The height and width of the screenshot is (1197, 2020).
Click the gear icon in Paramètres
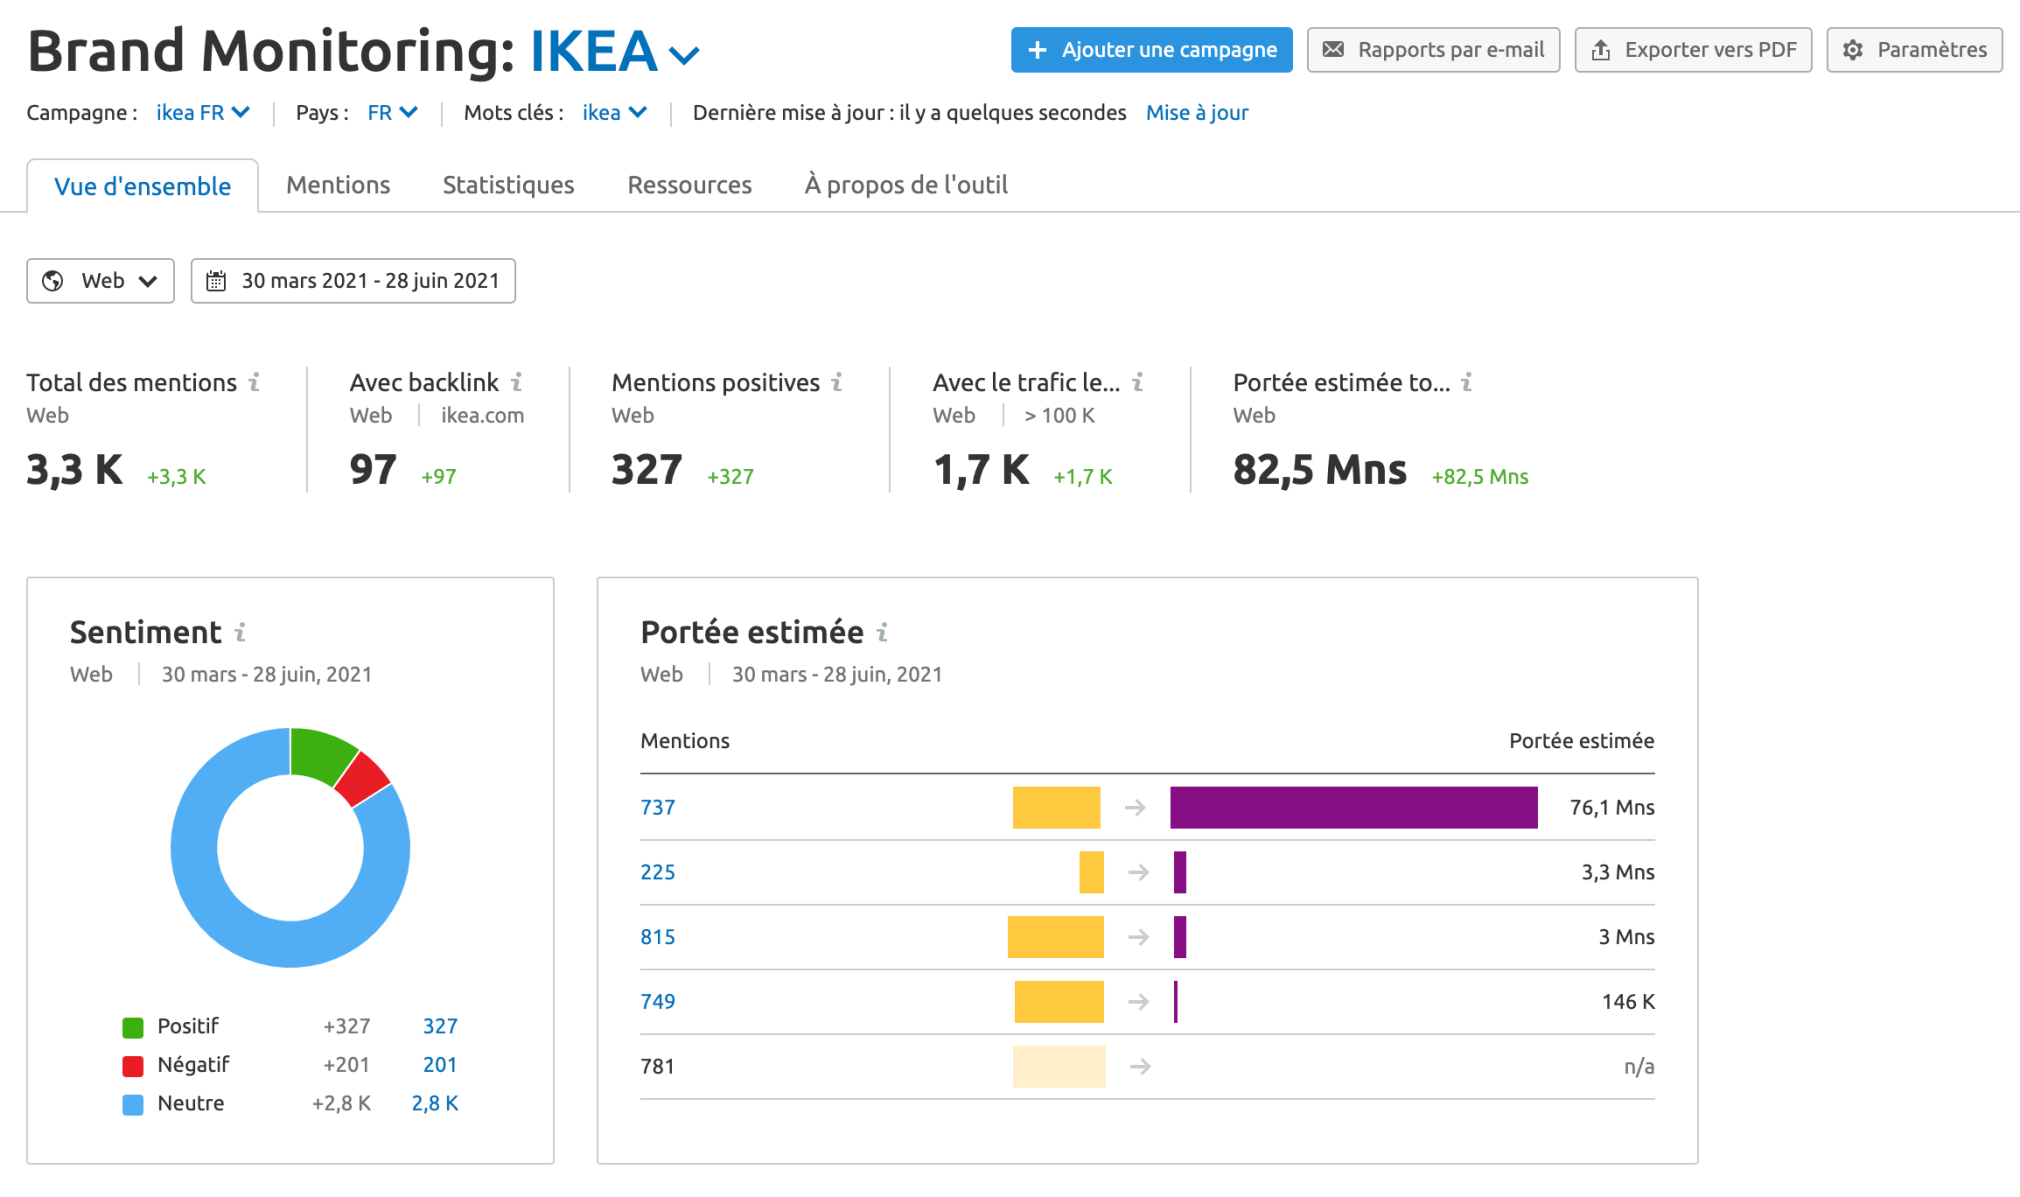[x=1853, y=50]
